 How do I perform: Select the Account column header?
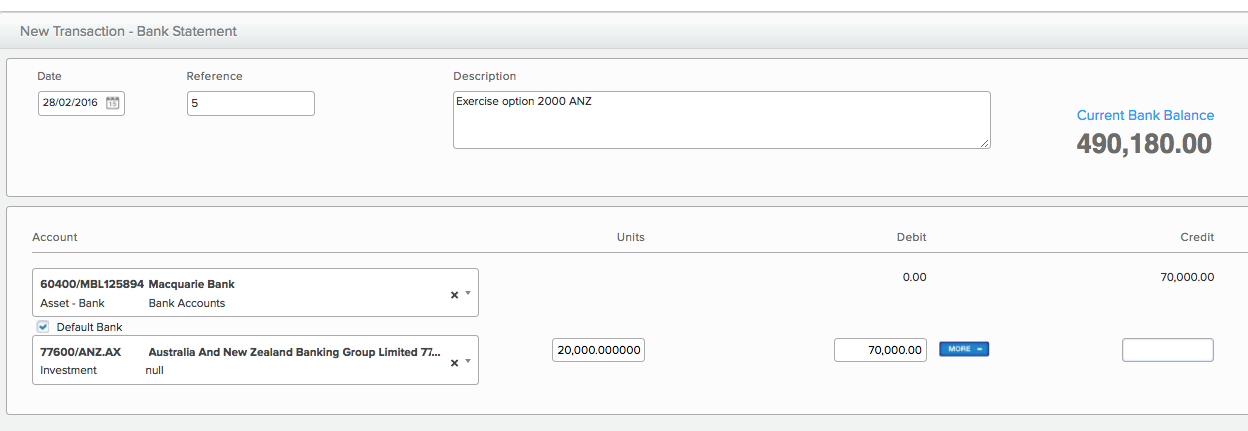(55, 237)
